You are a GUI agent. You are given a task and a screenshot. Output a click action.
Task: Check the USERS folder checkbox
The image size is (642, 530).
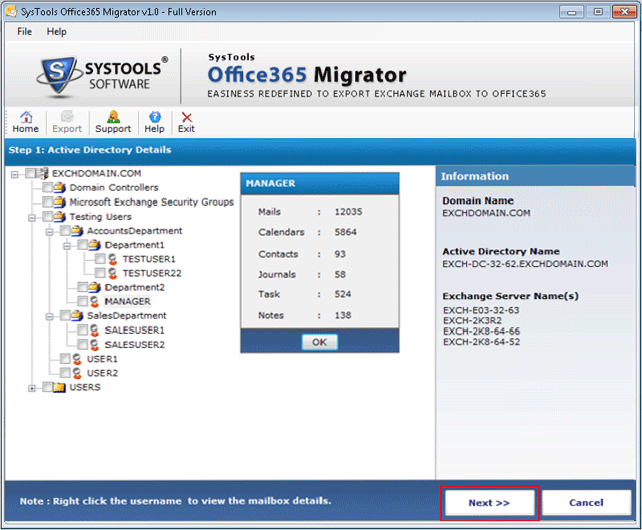click(x=47, y=387)
